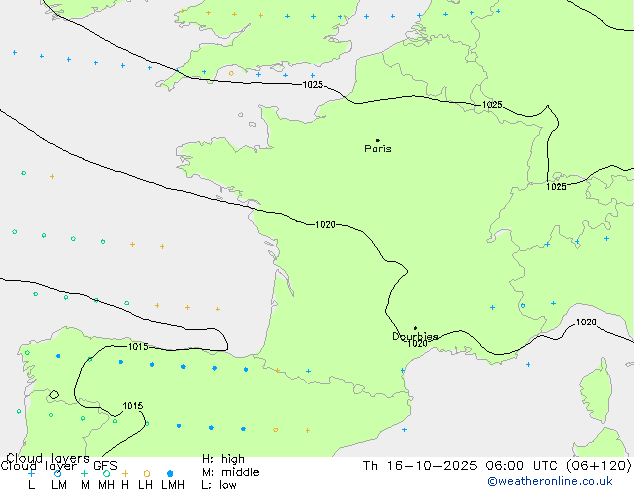Click the LMH filled blue dot legend icon
The height and width of the screenshot is (490, 634).
tap(170, 473)
